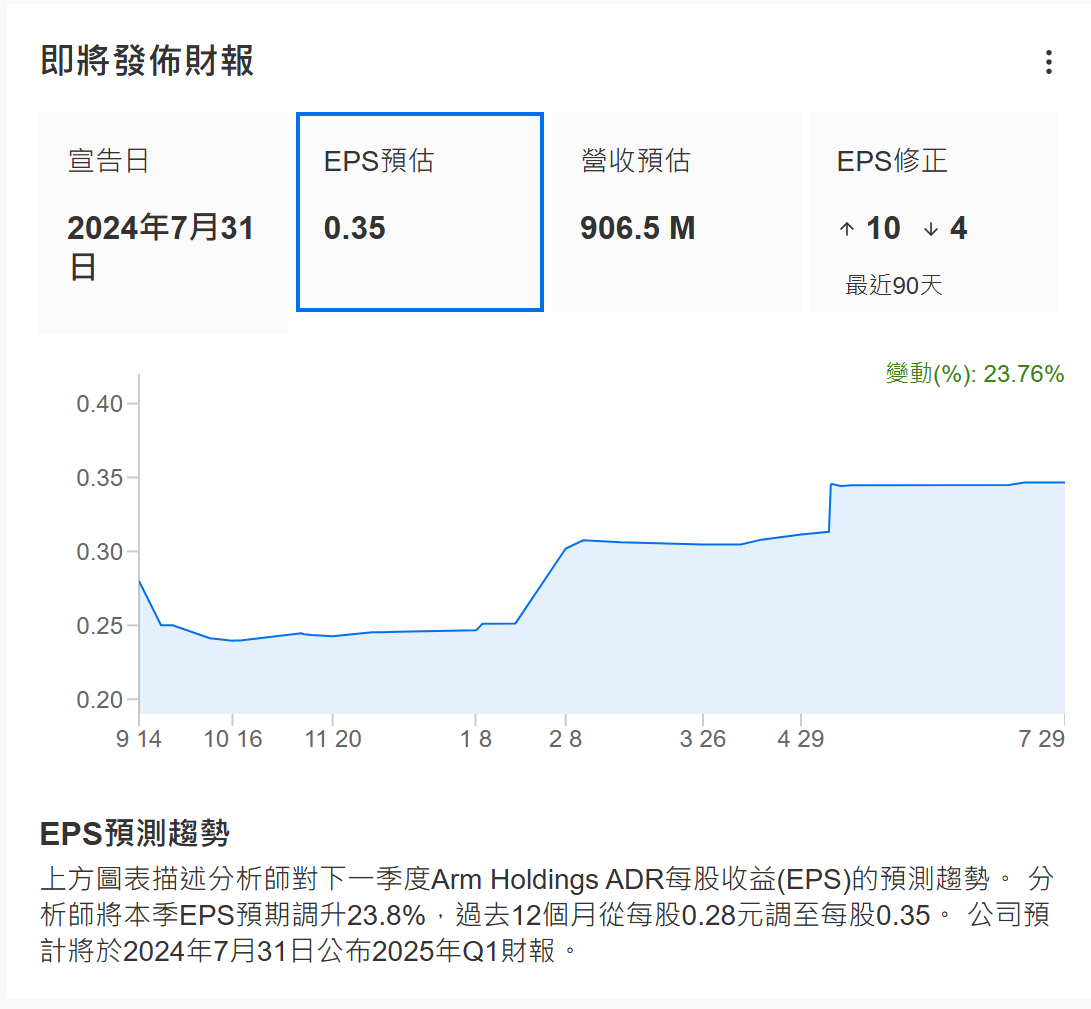Select the 4 29 date on x-axis
This screenshot has height=1009, width=1091.
[800, 738]
